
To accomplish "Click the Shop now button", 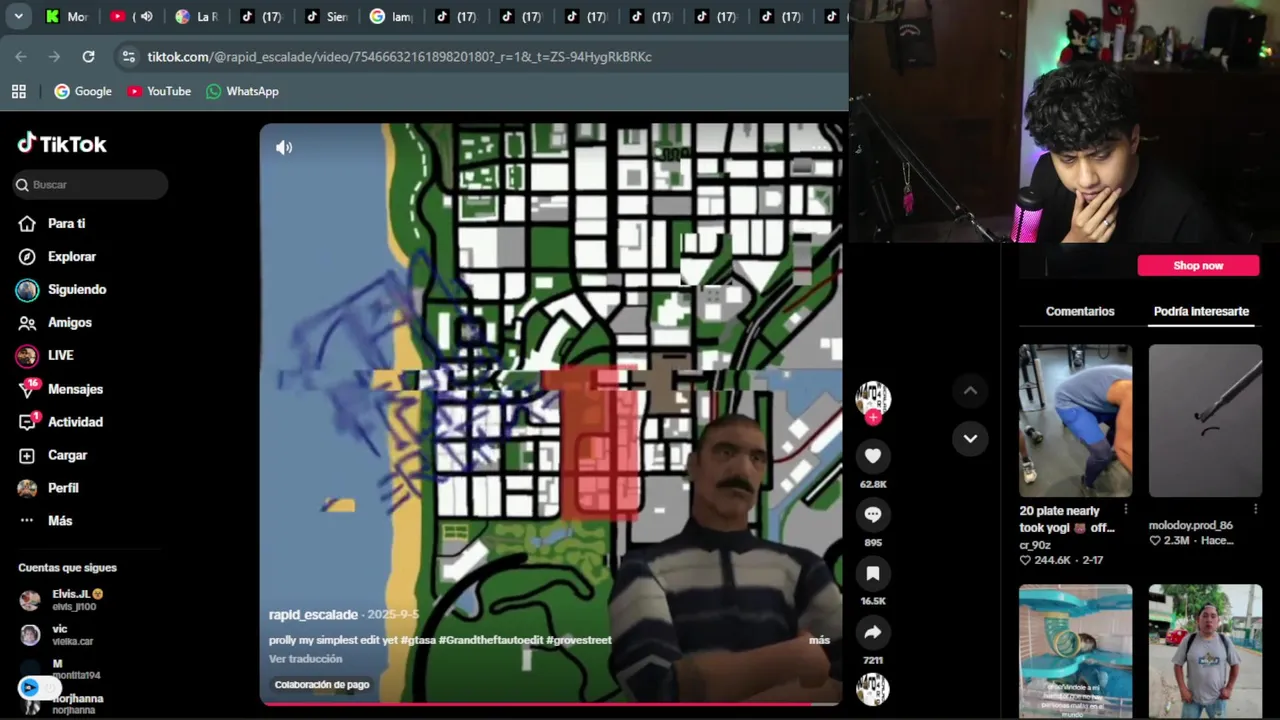I will click(x=1198, y=265).
